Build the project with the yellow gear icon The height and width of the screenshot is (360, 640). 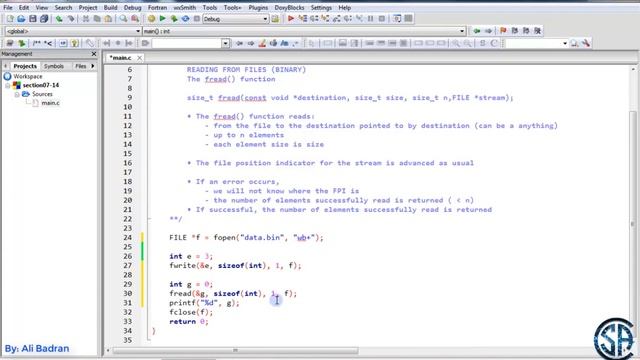(151, 19)
